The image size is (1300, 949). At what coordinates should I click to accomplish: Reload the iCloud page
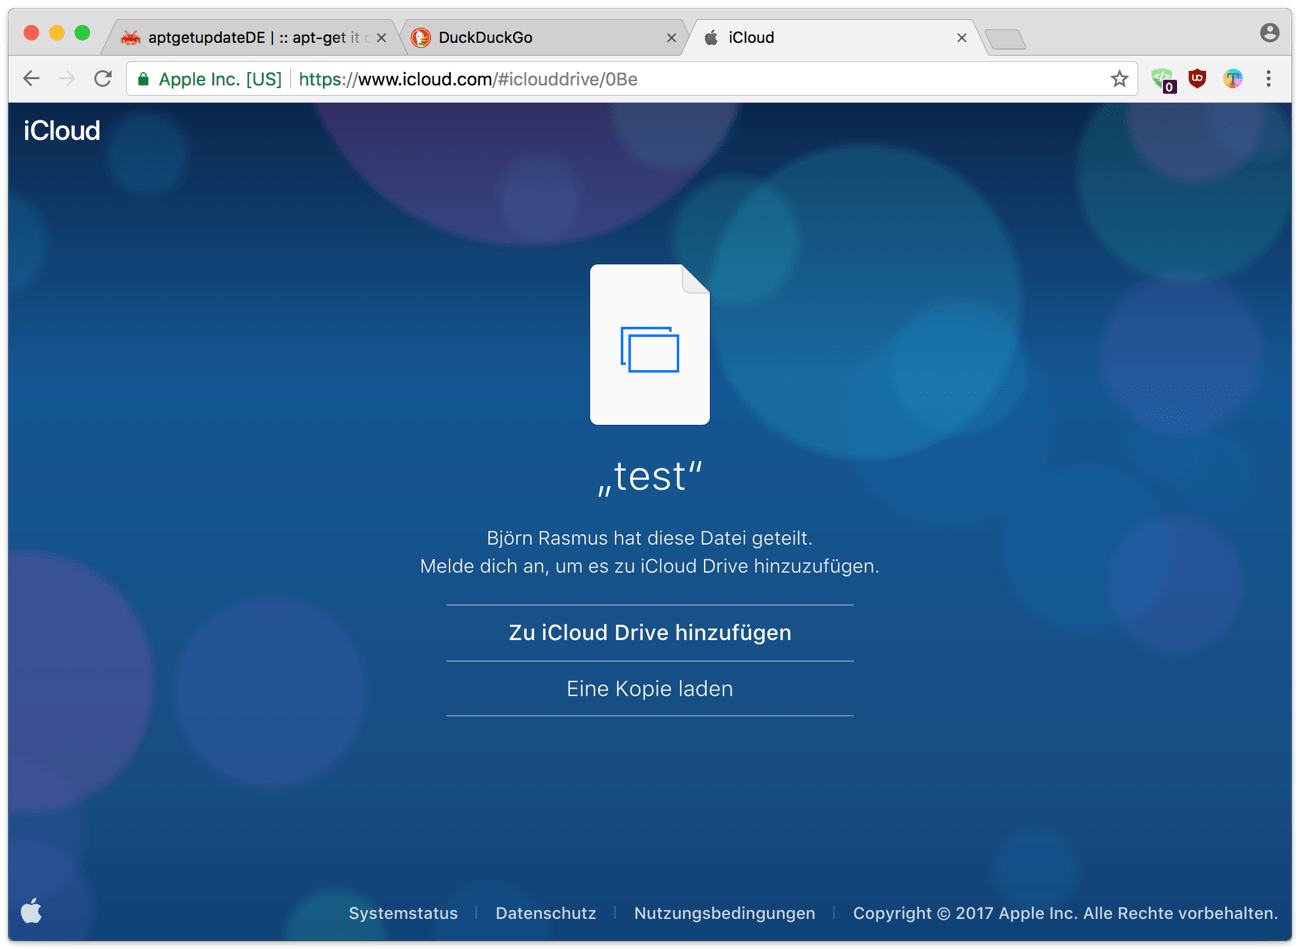[103, 79]
